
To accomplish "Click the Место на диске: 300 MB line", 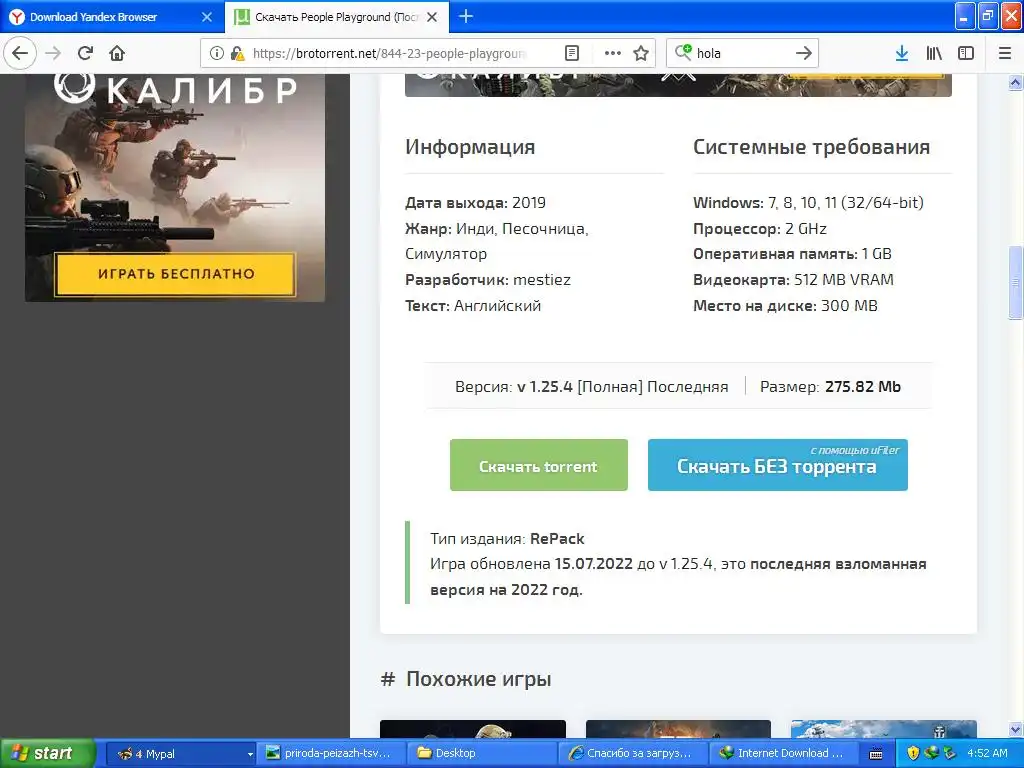I will tap(785, 306).
